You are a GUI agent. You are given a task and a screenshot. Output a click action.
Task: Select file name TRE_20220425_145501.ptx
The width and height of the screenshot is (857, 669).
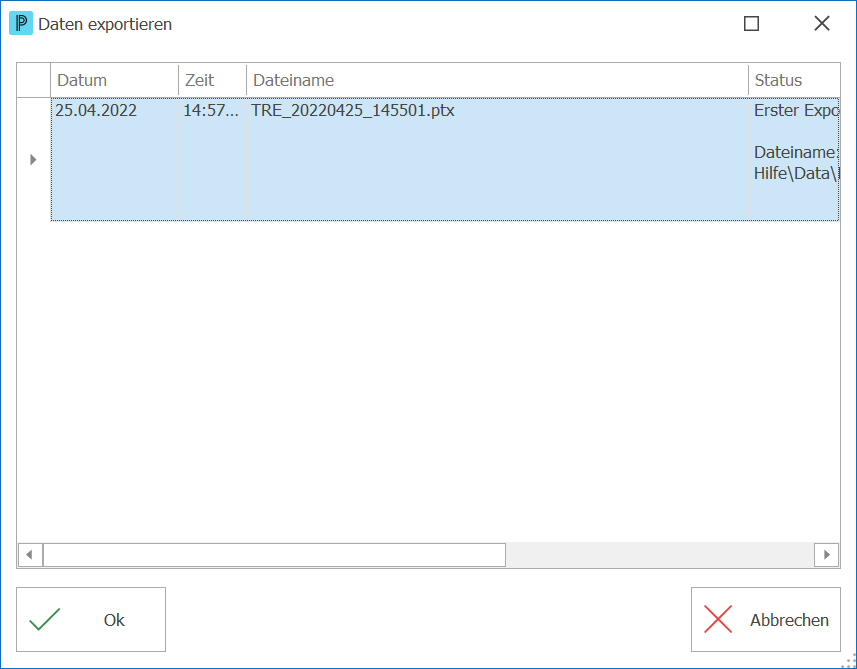click(497, 159)
